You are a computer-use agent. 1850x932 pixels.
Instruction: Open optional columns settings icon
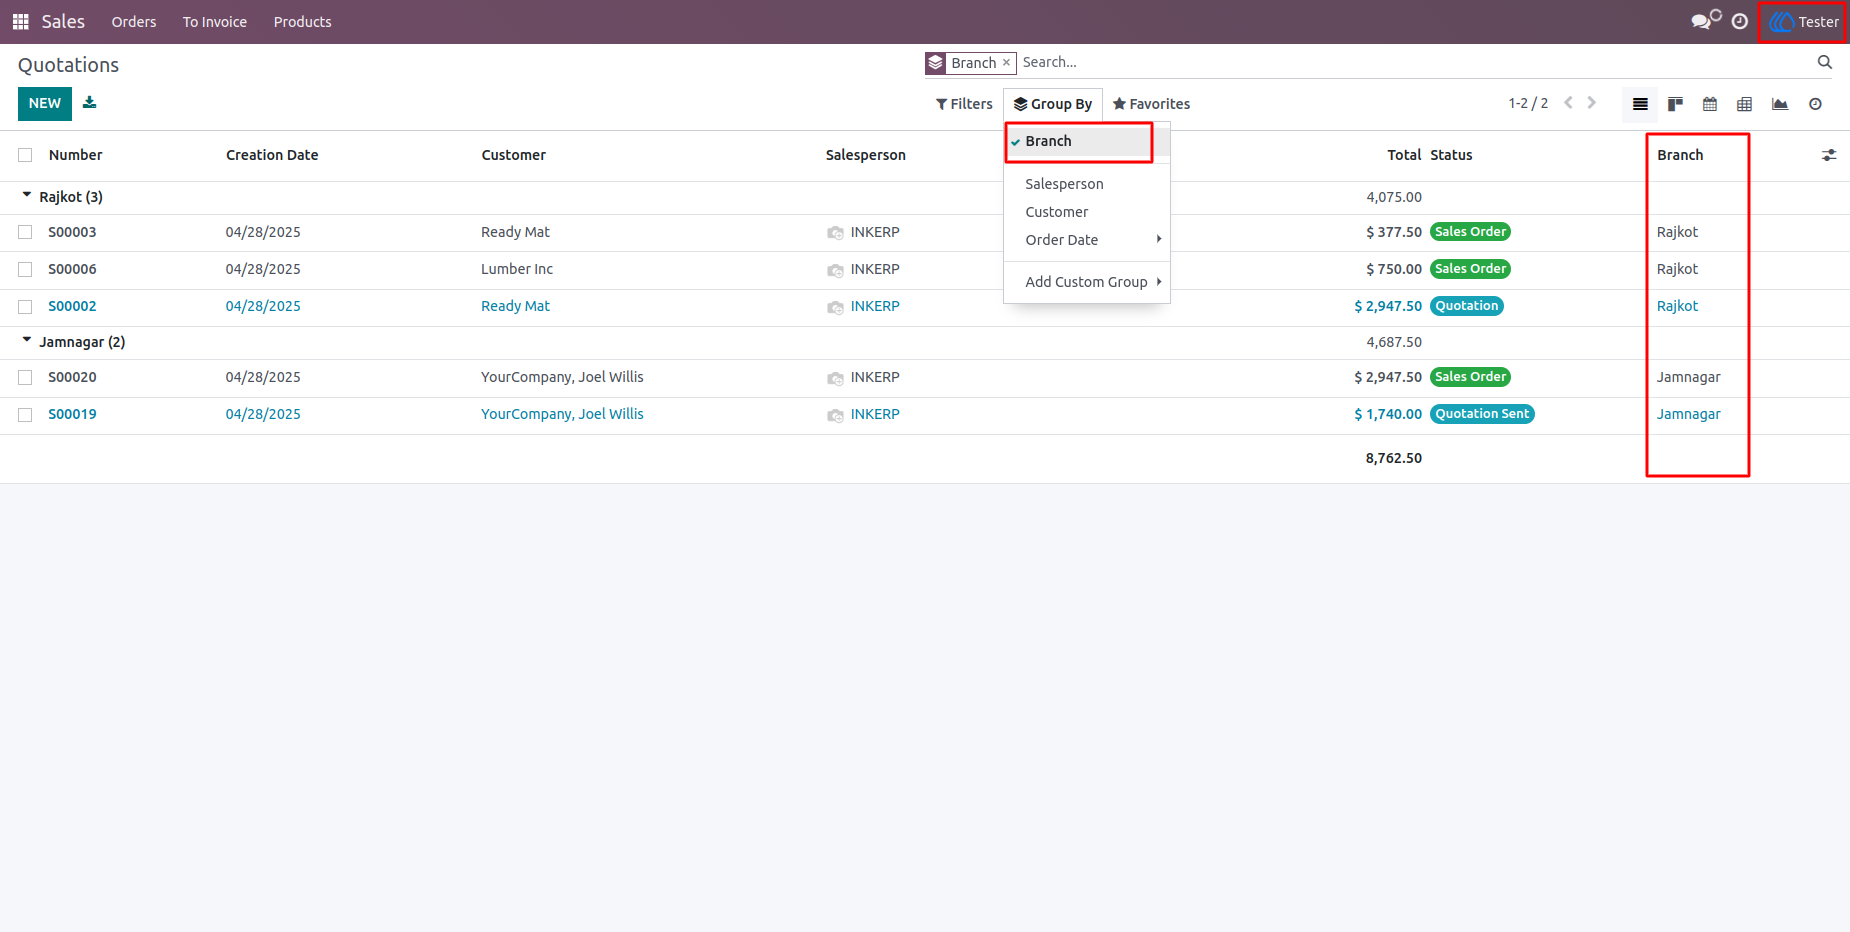tap(1829, 155)
